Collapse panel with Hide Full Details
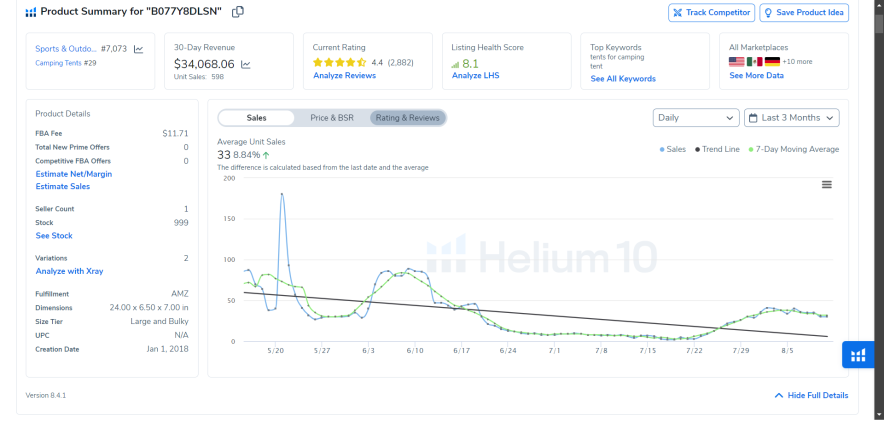This screenshot has width=884, height=423. coord(811,395)
